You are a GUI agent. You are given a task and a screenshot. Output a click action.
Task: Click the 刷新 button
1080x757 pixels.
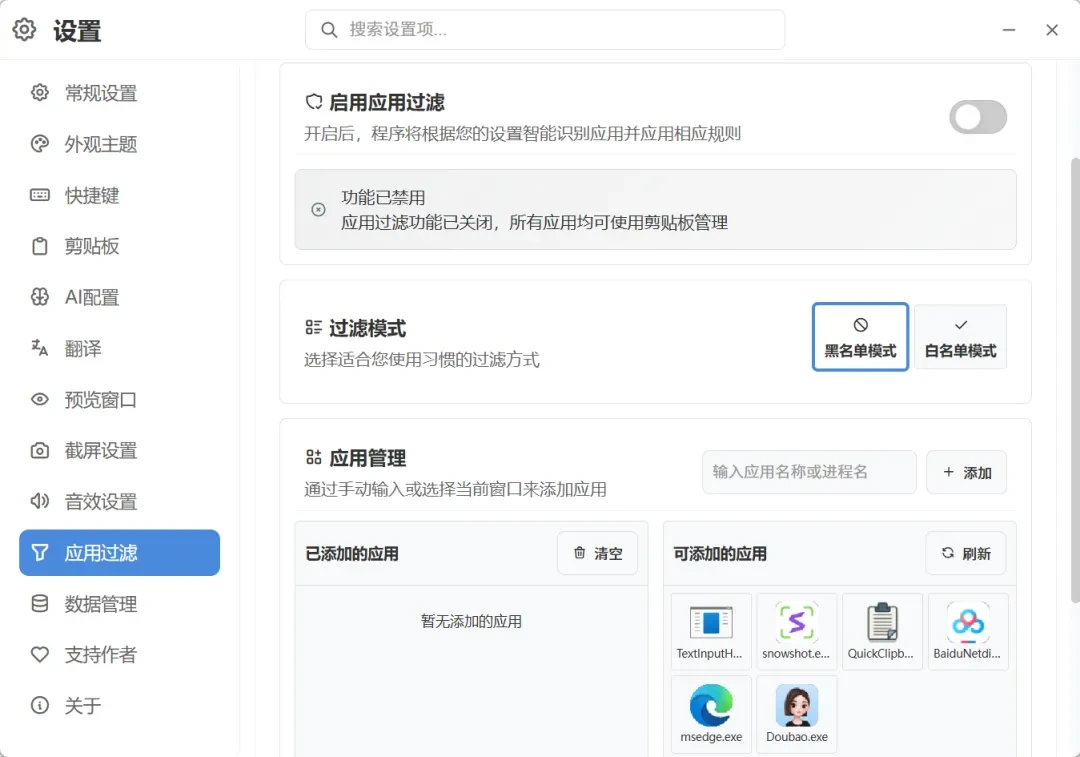point(966,553)
